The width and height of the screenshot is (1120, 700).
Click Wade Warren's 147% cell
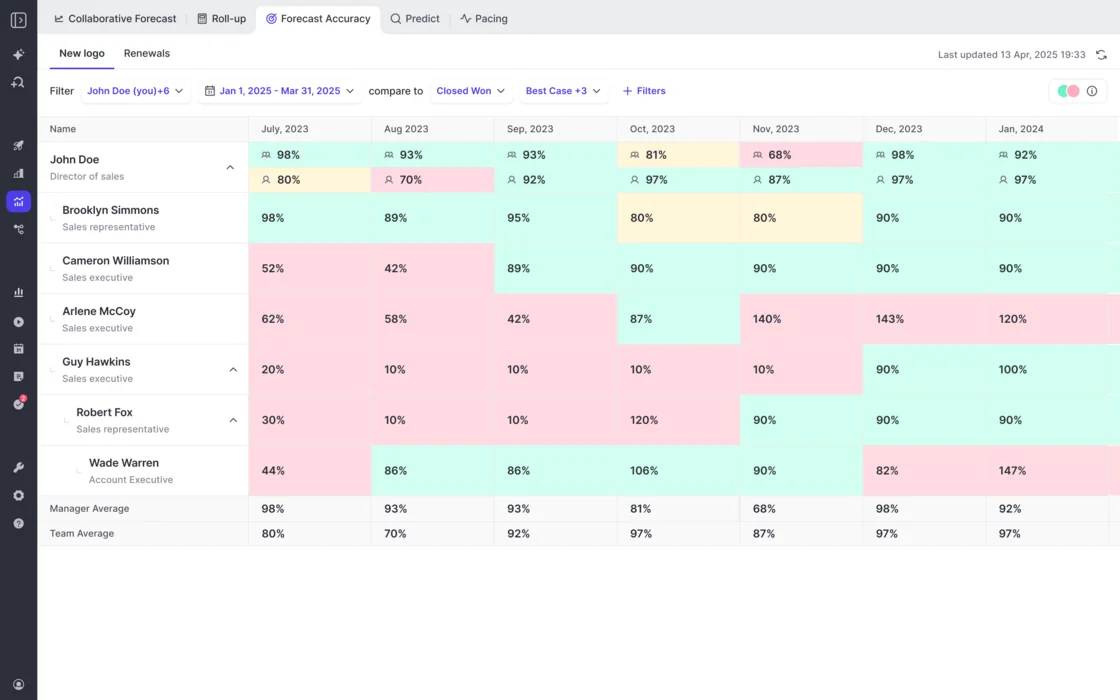pos(1047,471)
